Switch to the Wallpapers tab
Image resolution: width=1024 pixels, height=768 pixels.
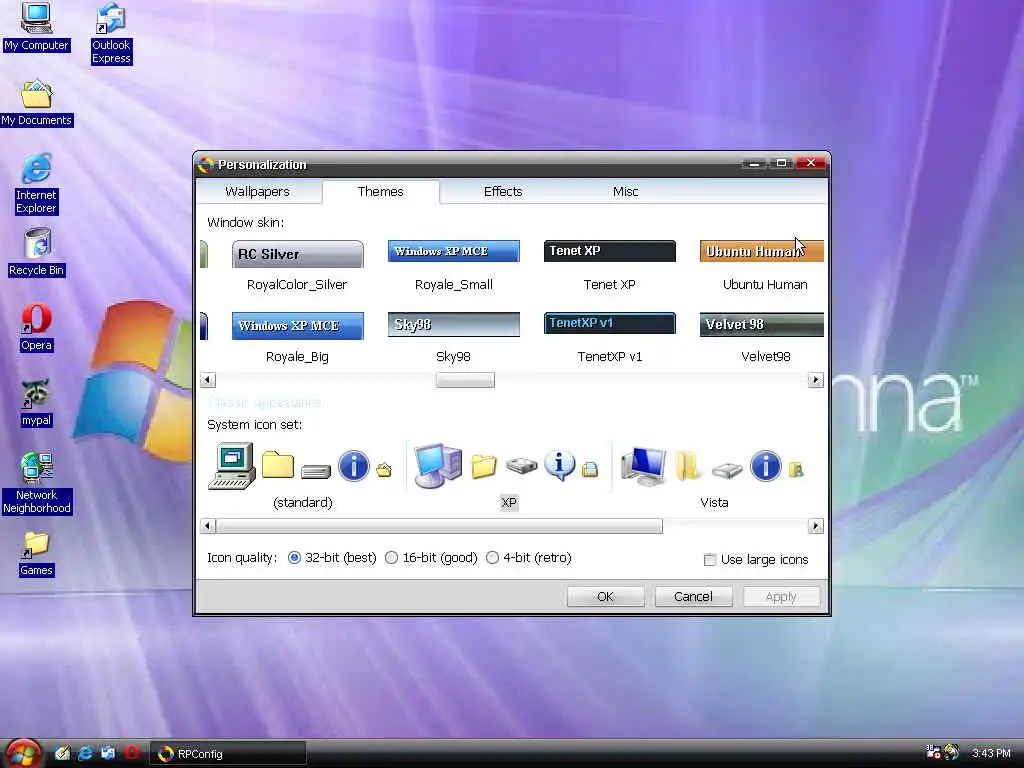pyautogui.click(x=257, y=191)
